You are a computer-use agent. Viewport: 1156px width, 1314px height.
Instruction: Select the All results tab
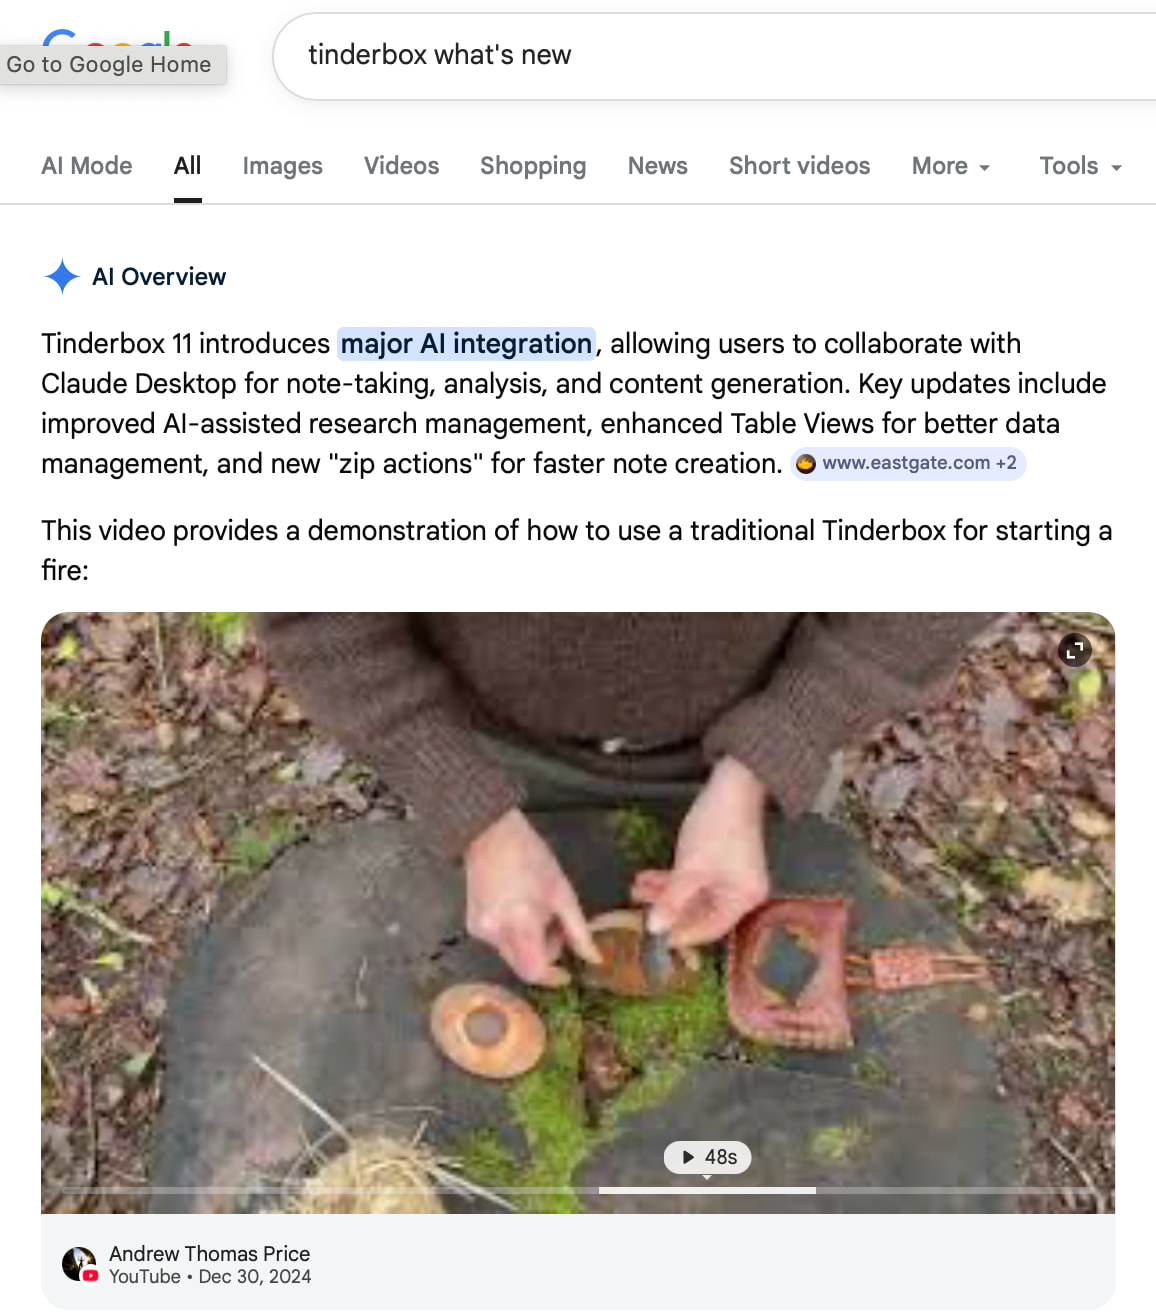(187, 166)
